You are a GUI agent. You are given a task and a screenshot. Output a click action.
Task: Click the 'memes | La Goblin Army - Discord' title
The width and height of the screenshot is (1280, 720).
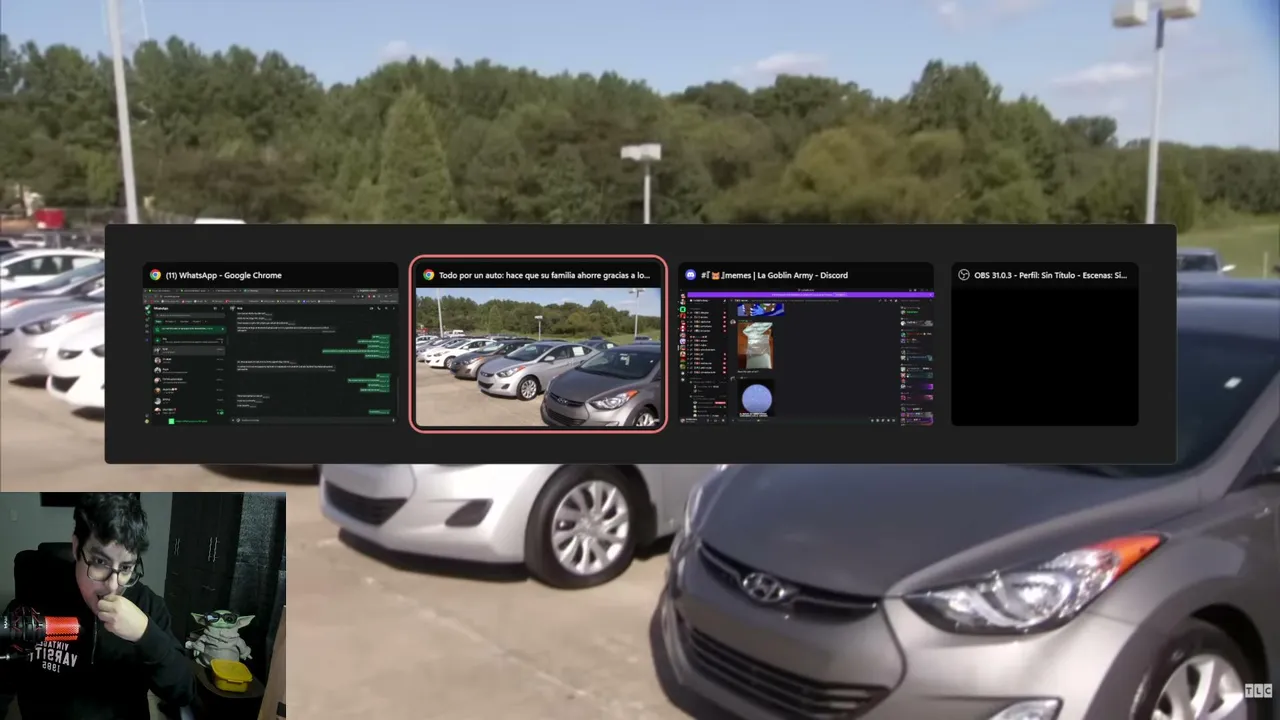(774, 275)
